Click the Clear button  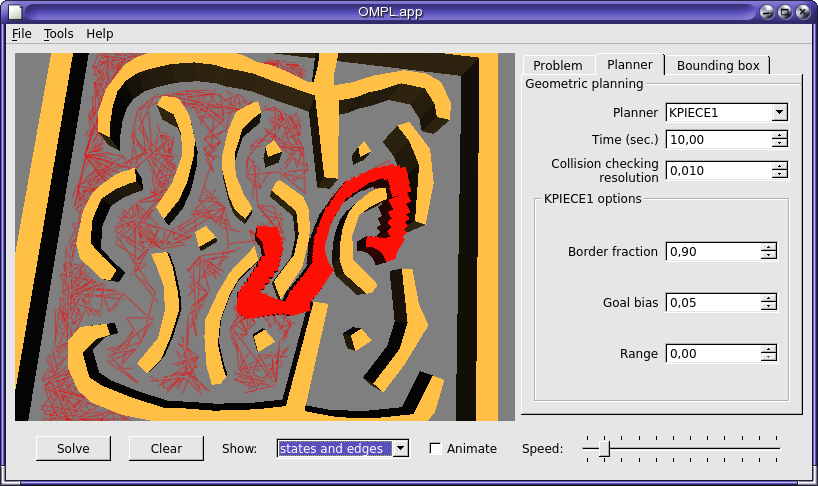166,448
